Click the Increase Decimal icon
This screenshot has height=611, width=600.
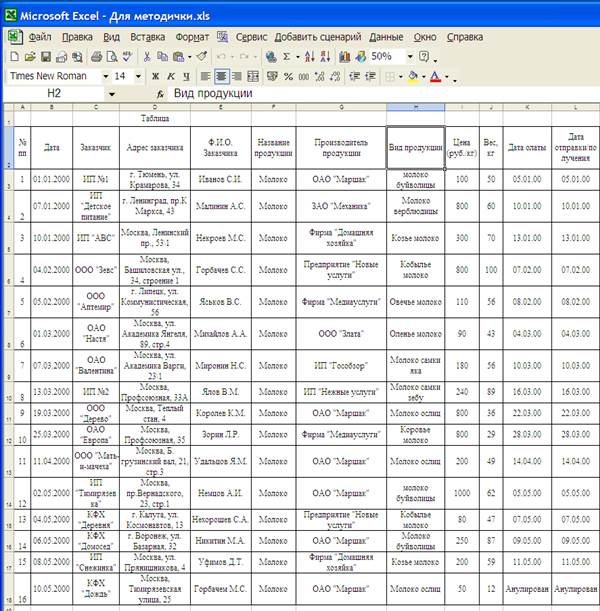(319, 76)
